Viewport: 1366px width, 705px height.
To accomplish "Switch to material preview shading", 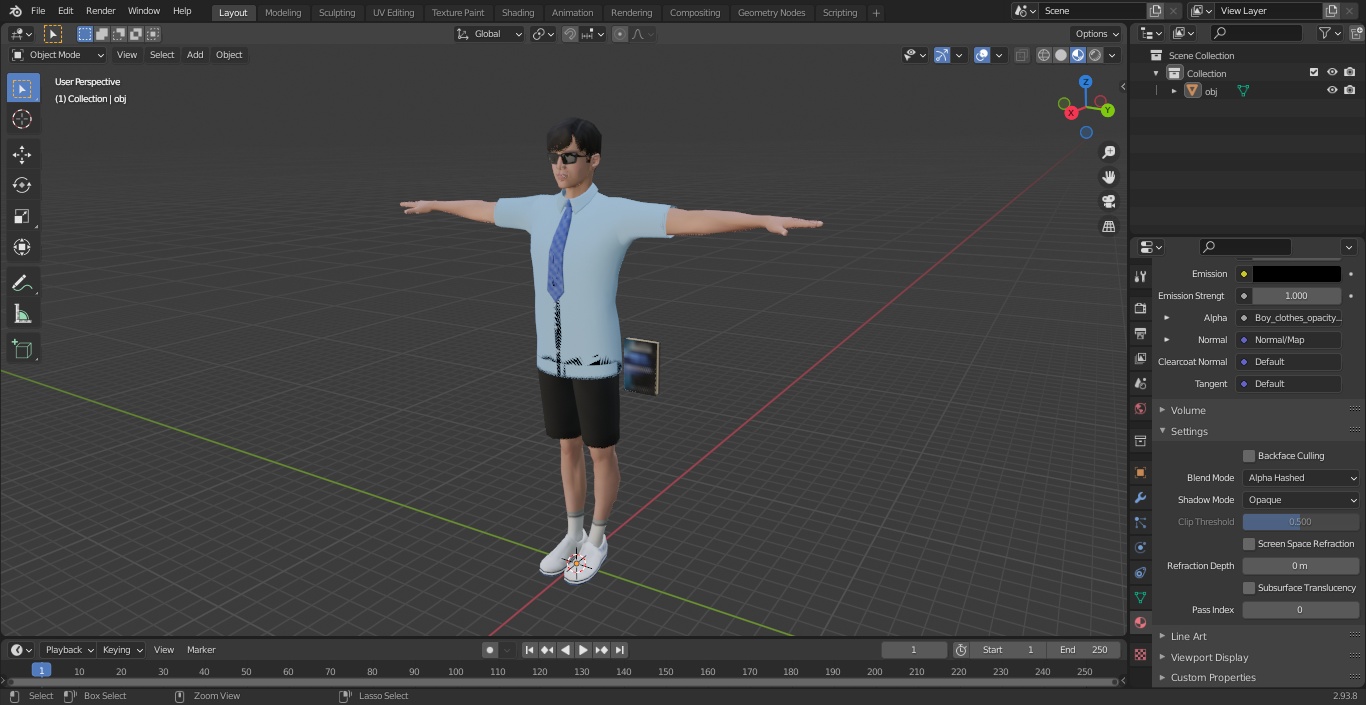I will pos(1078,55).
